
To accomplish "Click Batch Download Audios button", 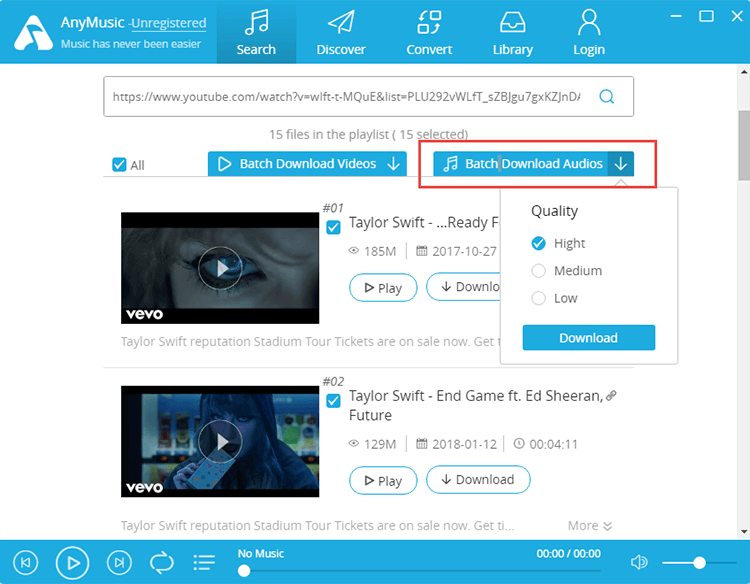I will point(521,164).
